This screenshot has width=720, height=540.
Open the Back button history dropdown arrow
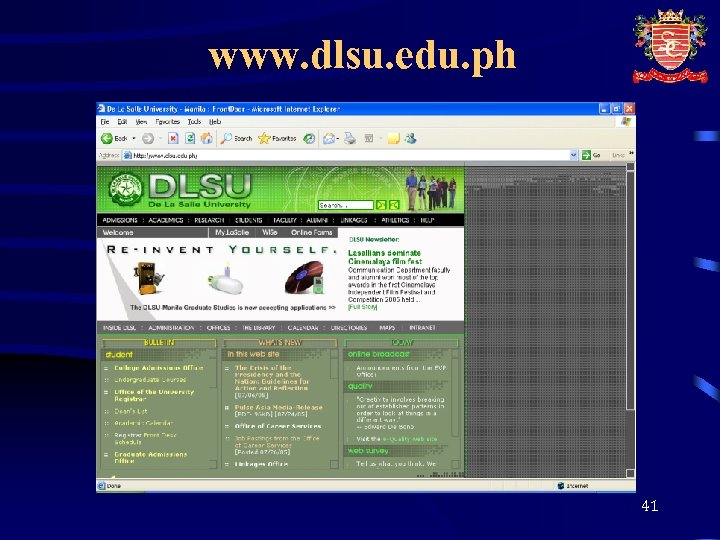[x=134, y=138]
